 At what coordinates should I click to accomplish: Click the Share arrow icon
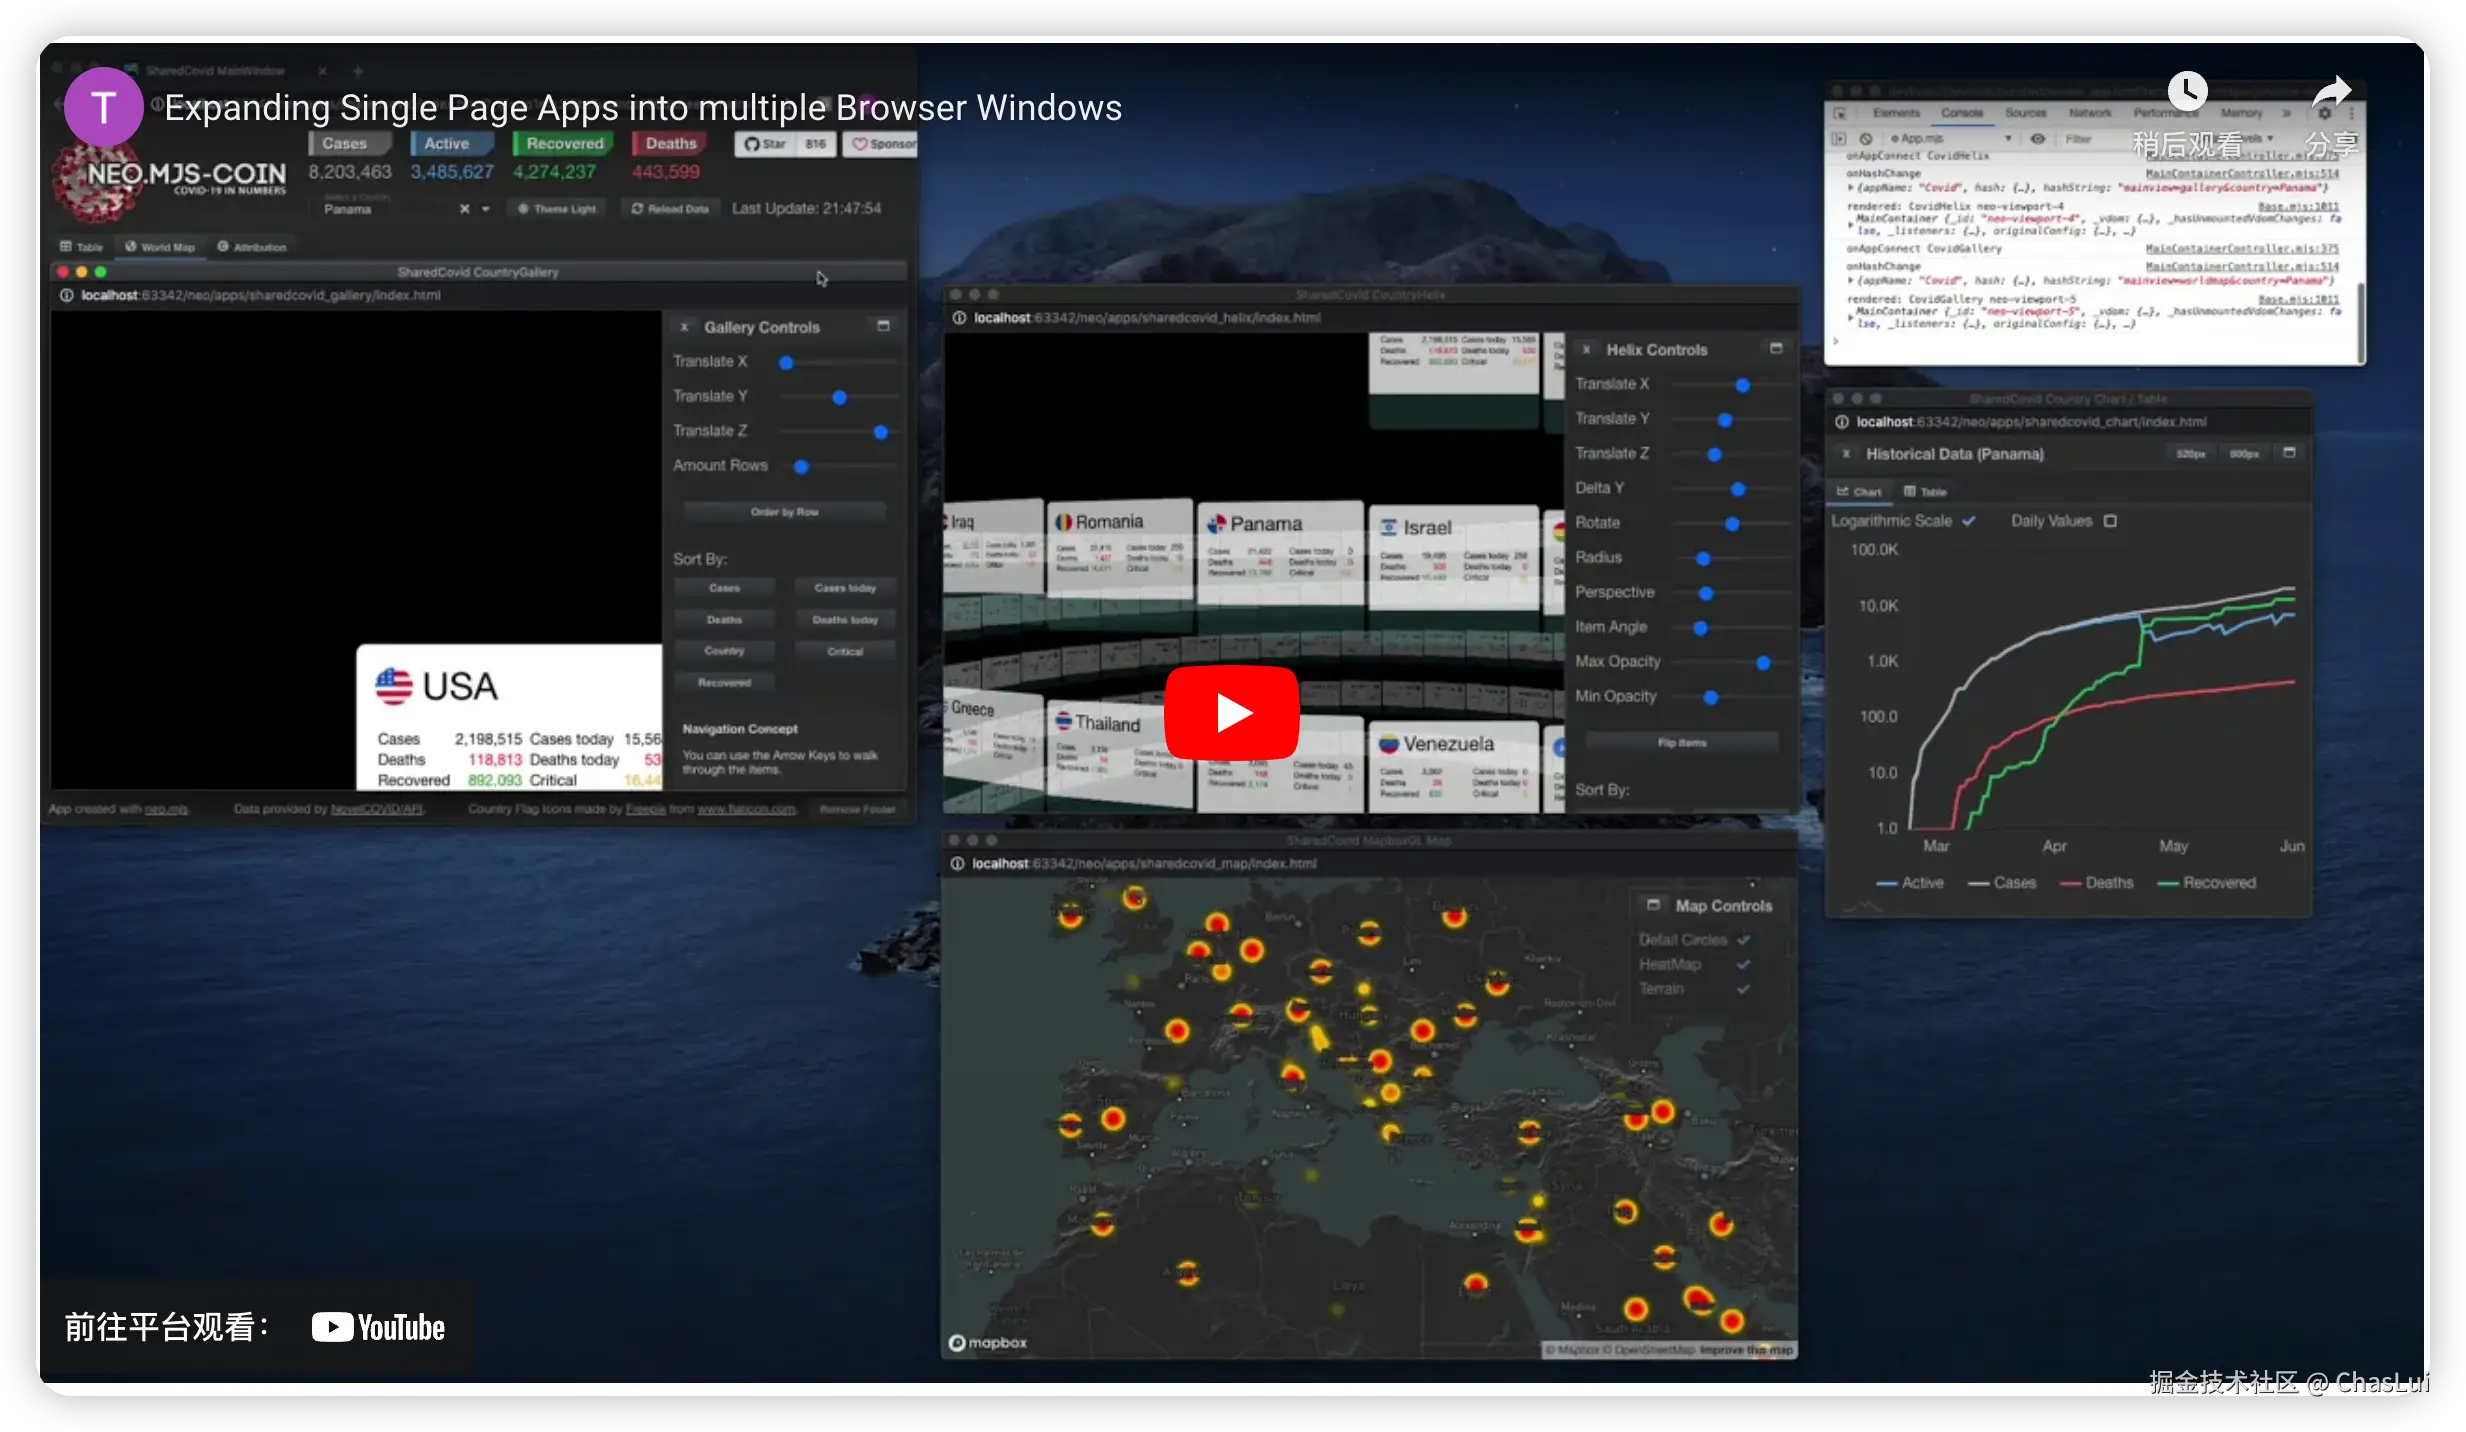[x=2331, y=94]
